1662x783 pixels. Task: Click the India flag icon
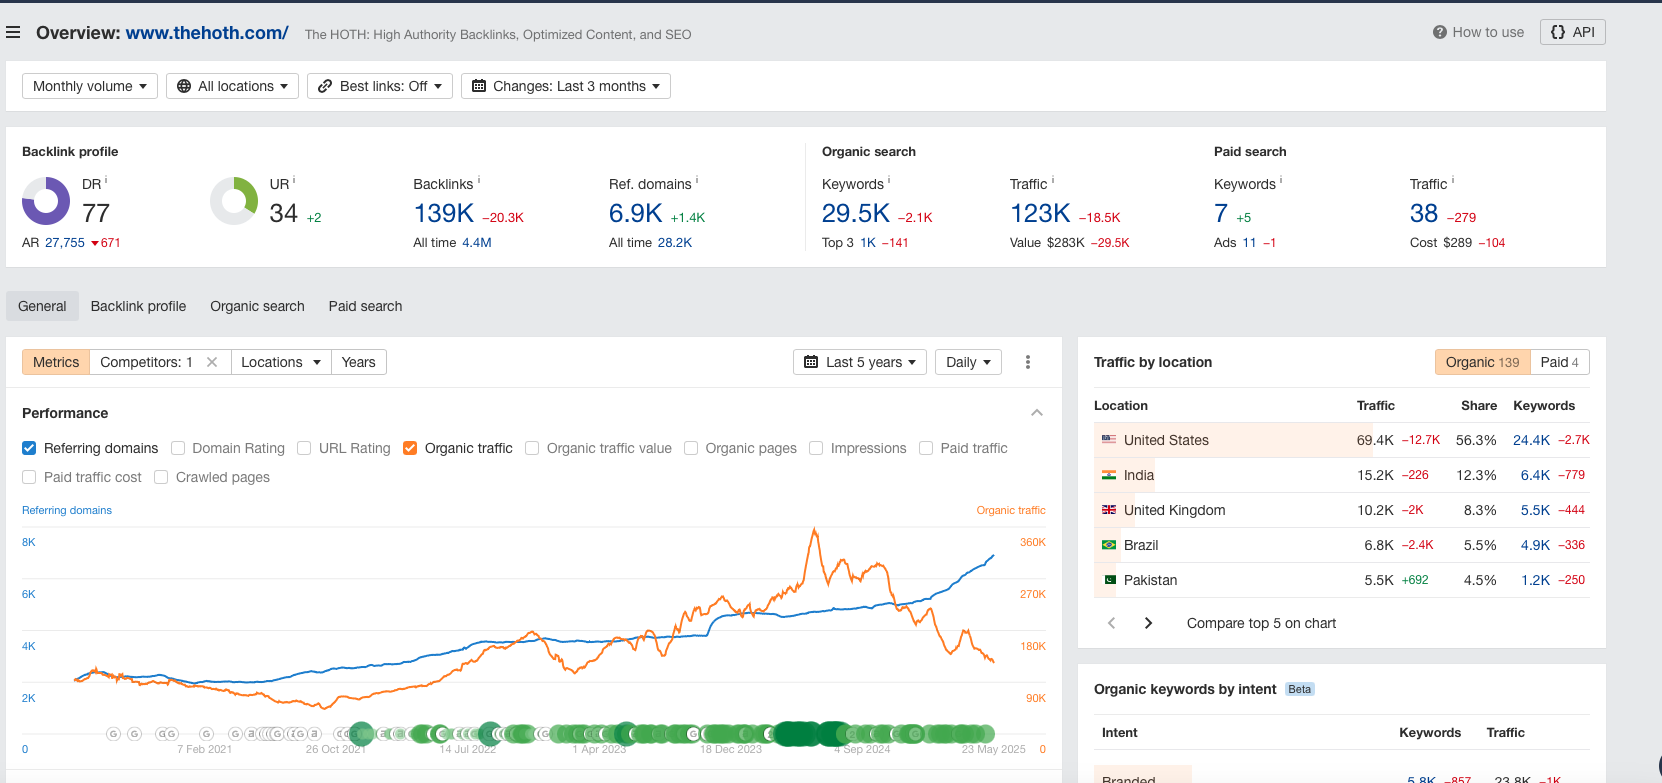pyautogui.click(x=1109, y=475)
